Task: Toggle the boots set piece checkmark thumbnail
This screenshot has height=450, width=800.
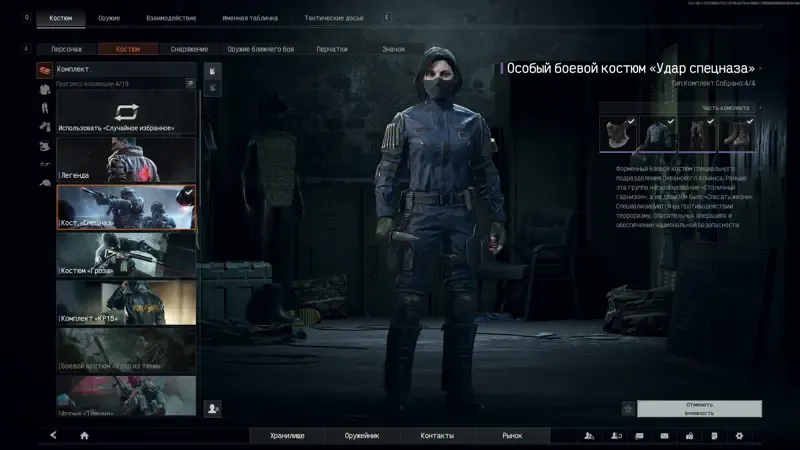Action: (737, 134)
